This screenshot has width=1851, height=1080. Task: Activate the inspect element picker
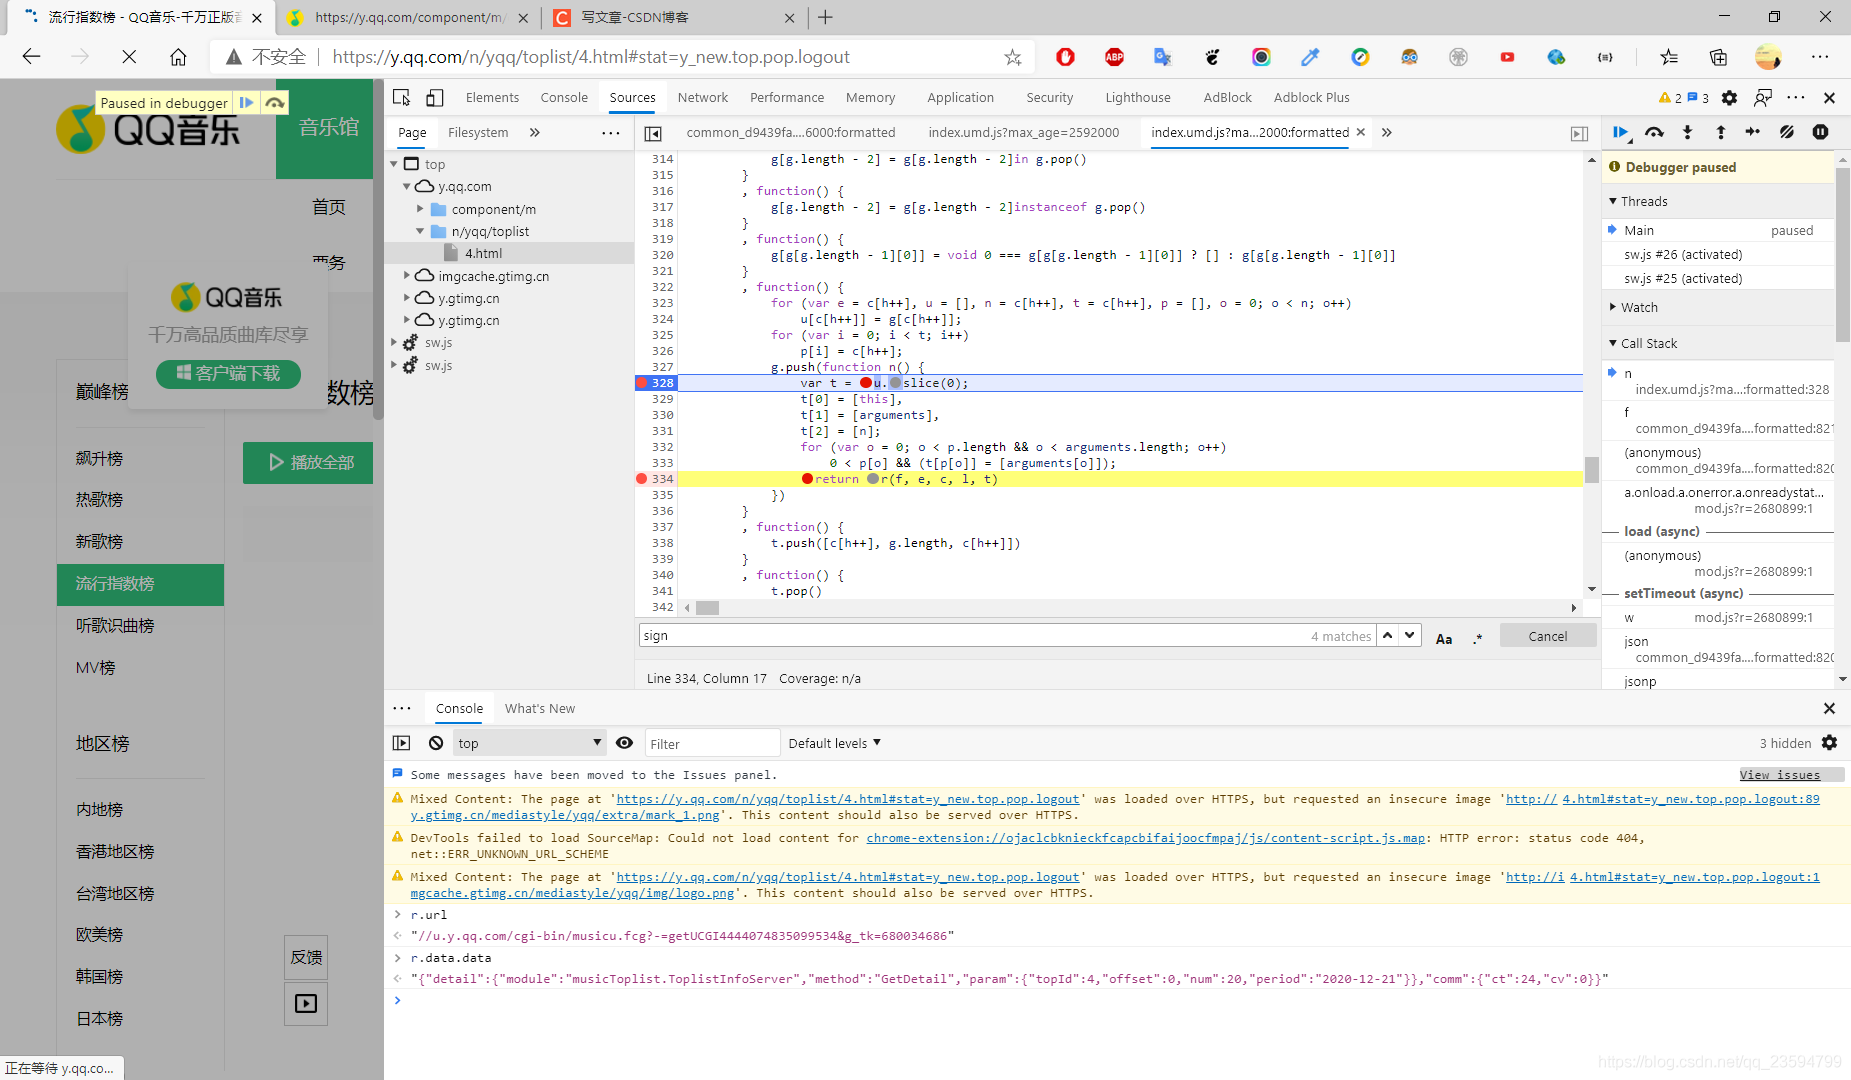402,97
